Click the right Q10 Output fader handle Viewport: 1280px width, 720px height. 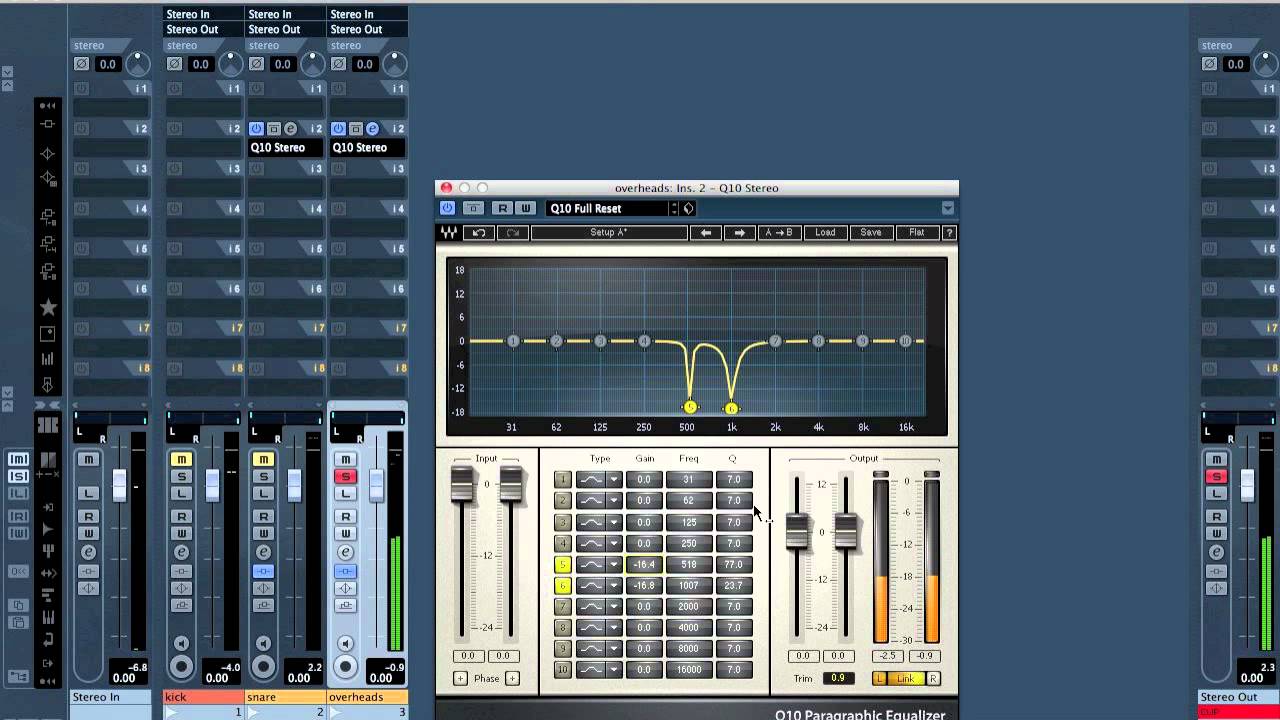pos(845,531)
